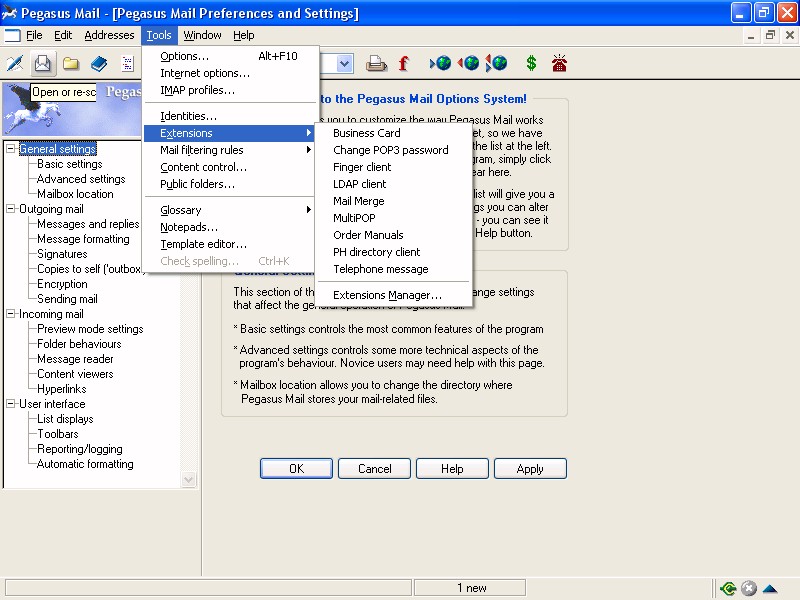Open the Edit menu
Viewport: 800px width, 600px height.
63,35
